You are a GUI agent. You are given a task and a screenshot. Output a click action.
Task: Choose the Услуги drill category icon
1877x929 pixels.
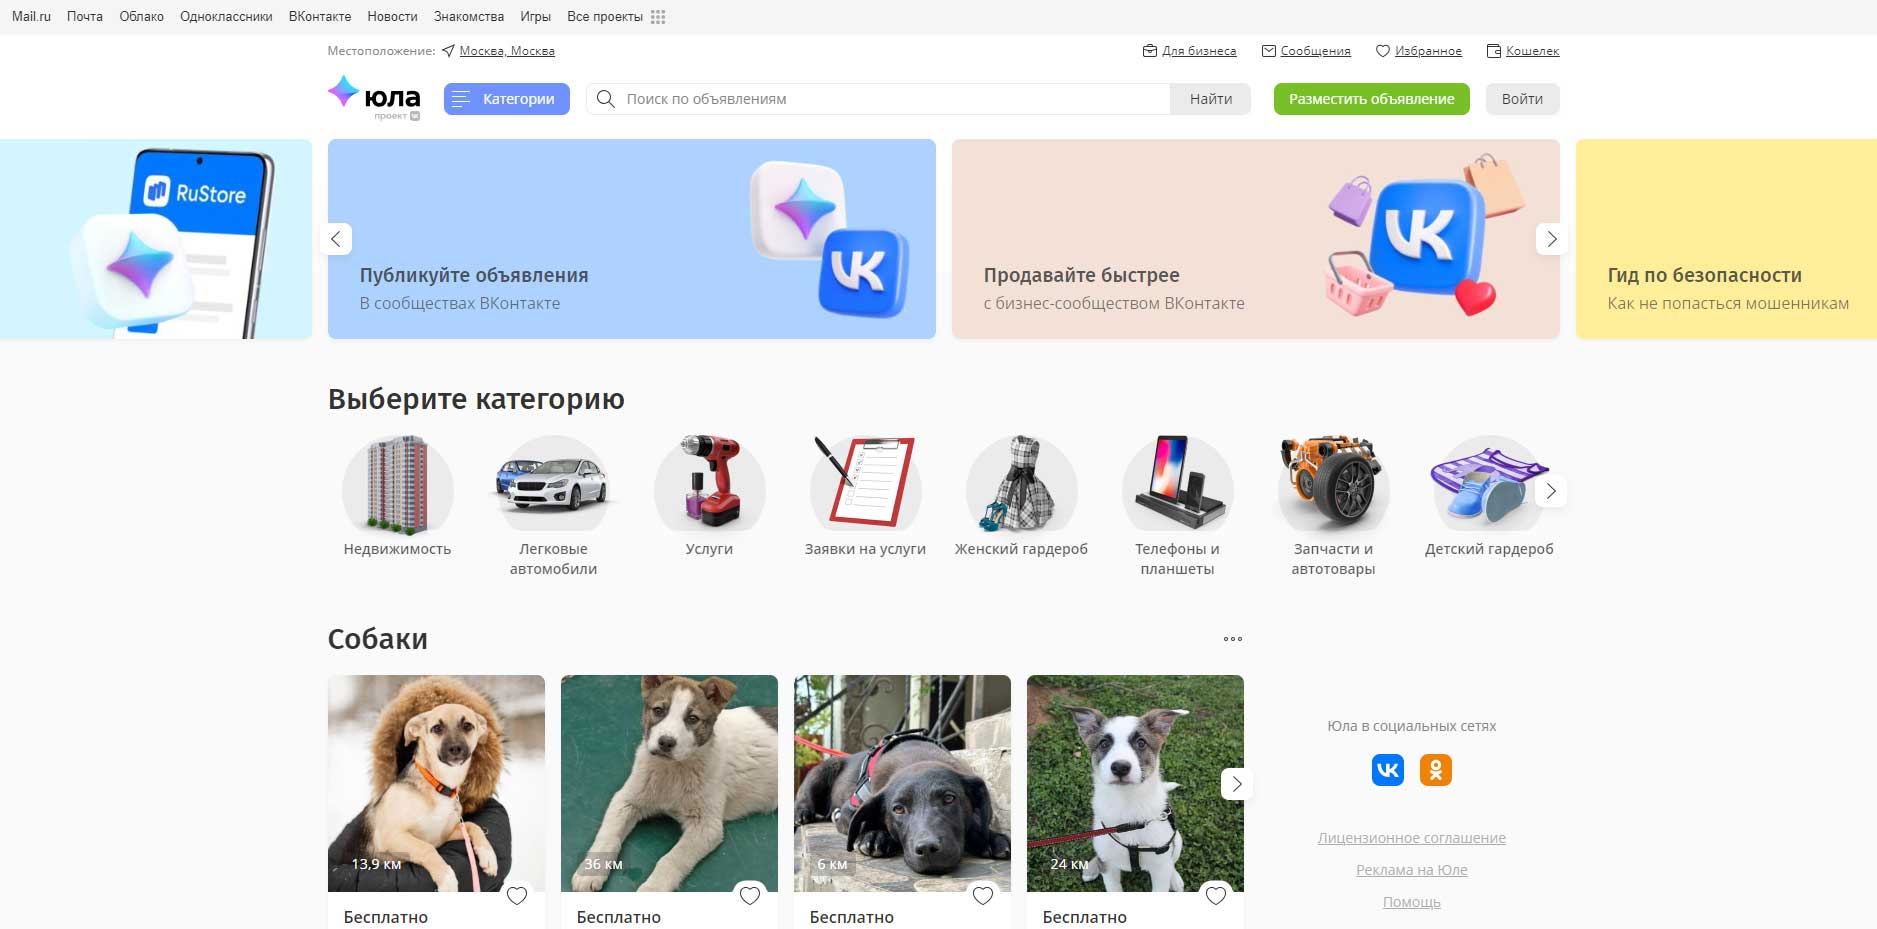click(x=709, y=485)
